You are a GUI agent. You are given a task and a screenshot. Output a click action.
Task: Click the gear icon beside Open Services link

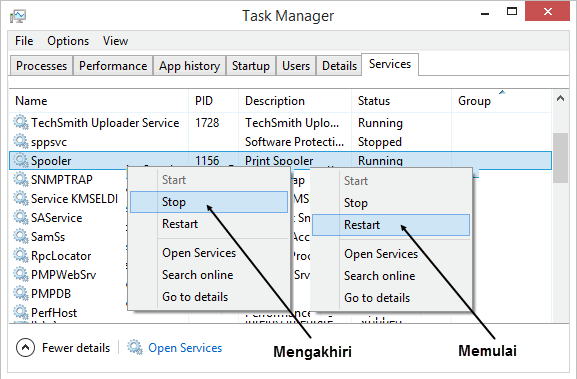pos(135,348)
